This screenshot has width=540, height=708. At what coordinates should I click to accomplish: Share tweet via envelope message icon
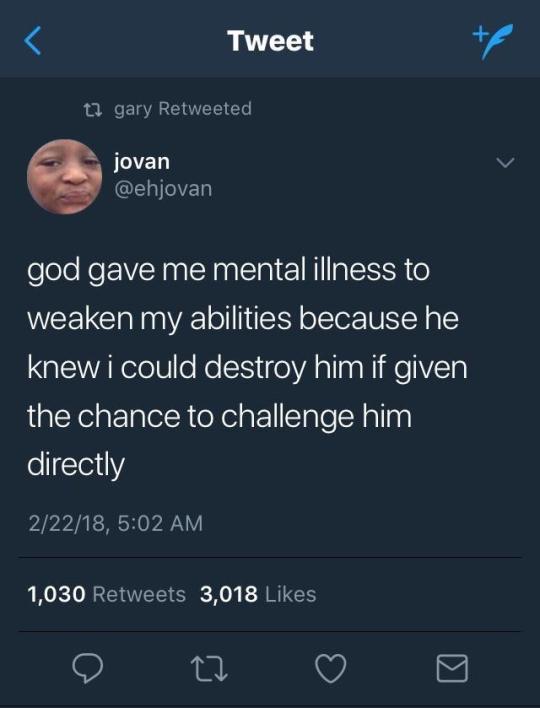pos(452,668)
